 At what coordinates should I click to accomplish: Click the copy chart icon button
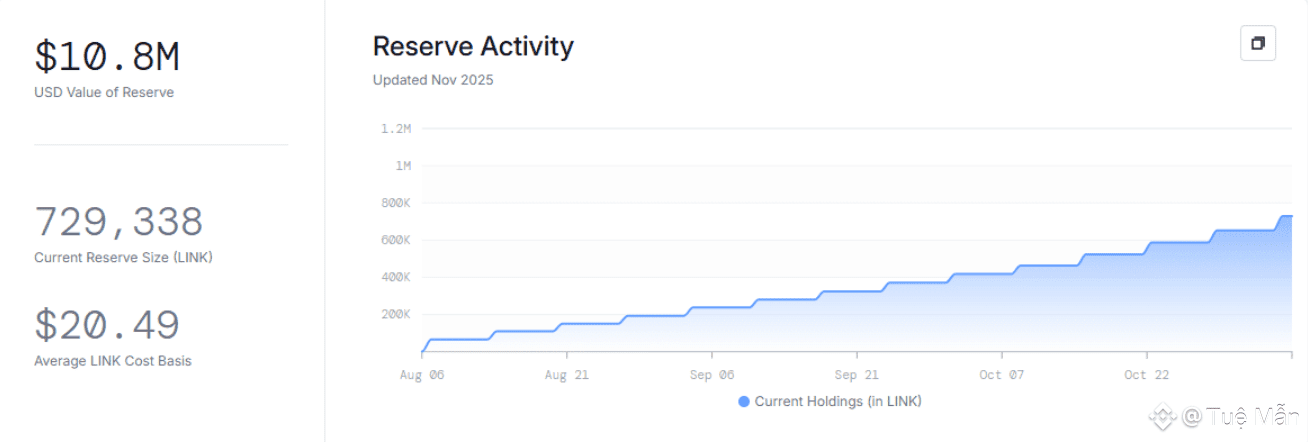(1258, 44)
